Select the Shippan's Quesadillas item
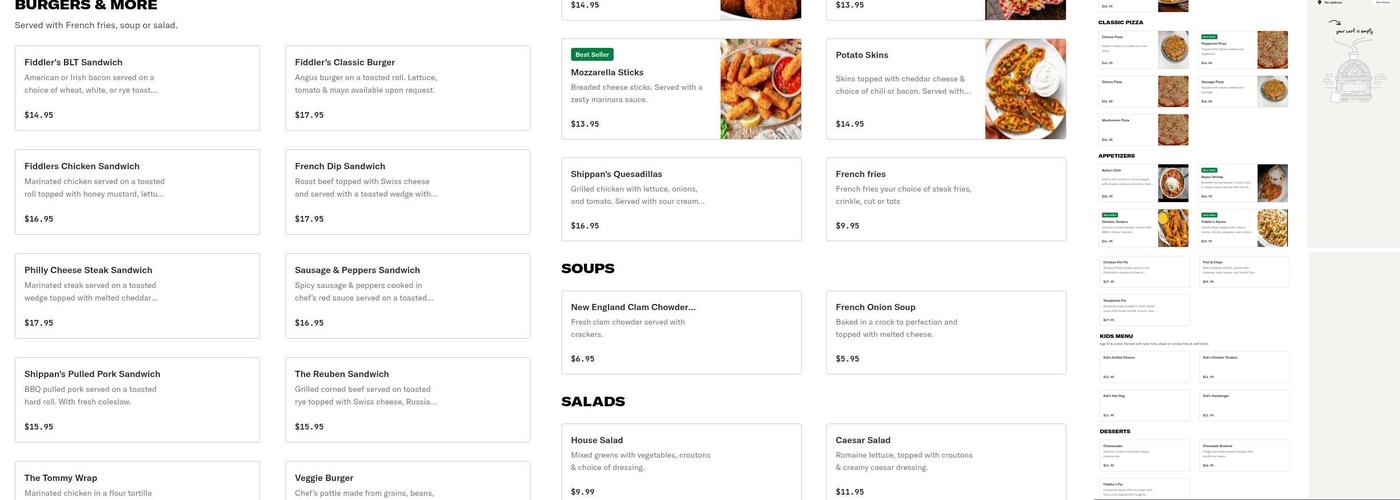1400x500 pixels. (x=681, y=199)
